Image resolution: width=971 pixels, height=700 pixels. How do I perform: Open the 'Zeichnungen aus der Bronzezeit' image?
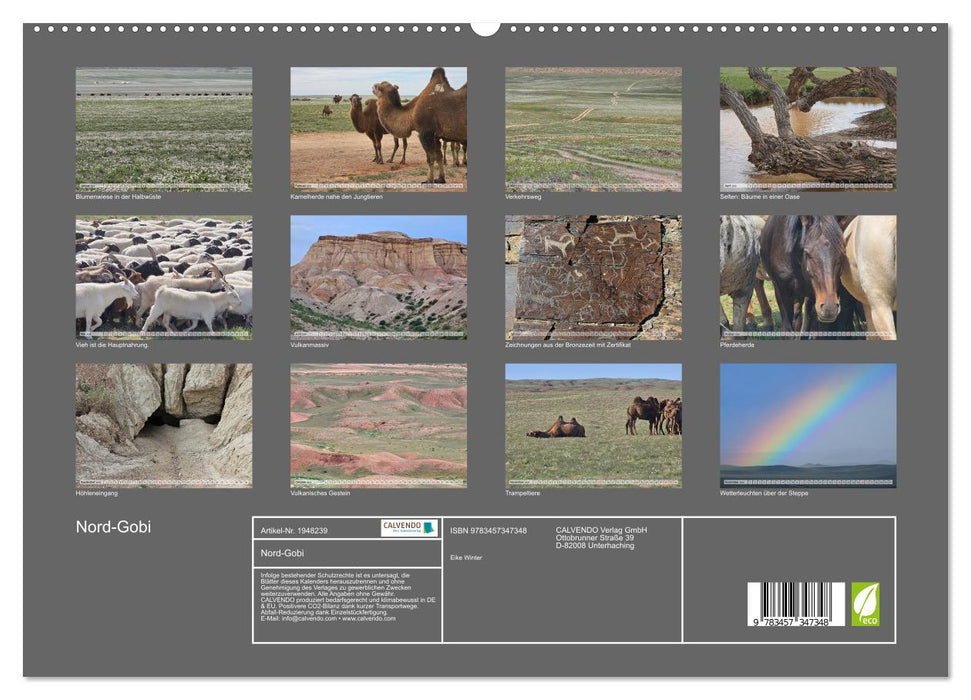[x=594, y=278]
